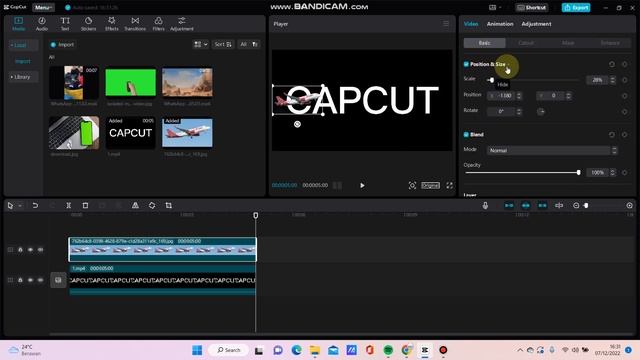Click the preview axis icon in timeline toolbar

point(559,205)
